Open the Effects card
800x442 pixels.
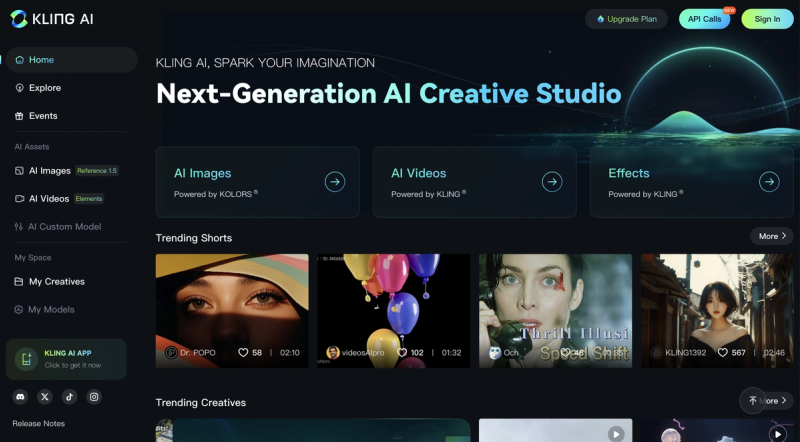click(x=692, y=182)
